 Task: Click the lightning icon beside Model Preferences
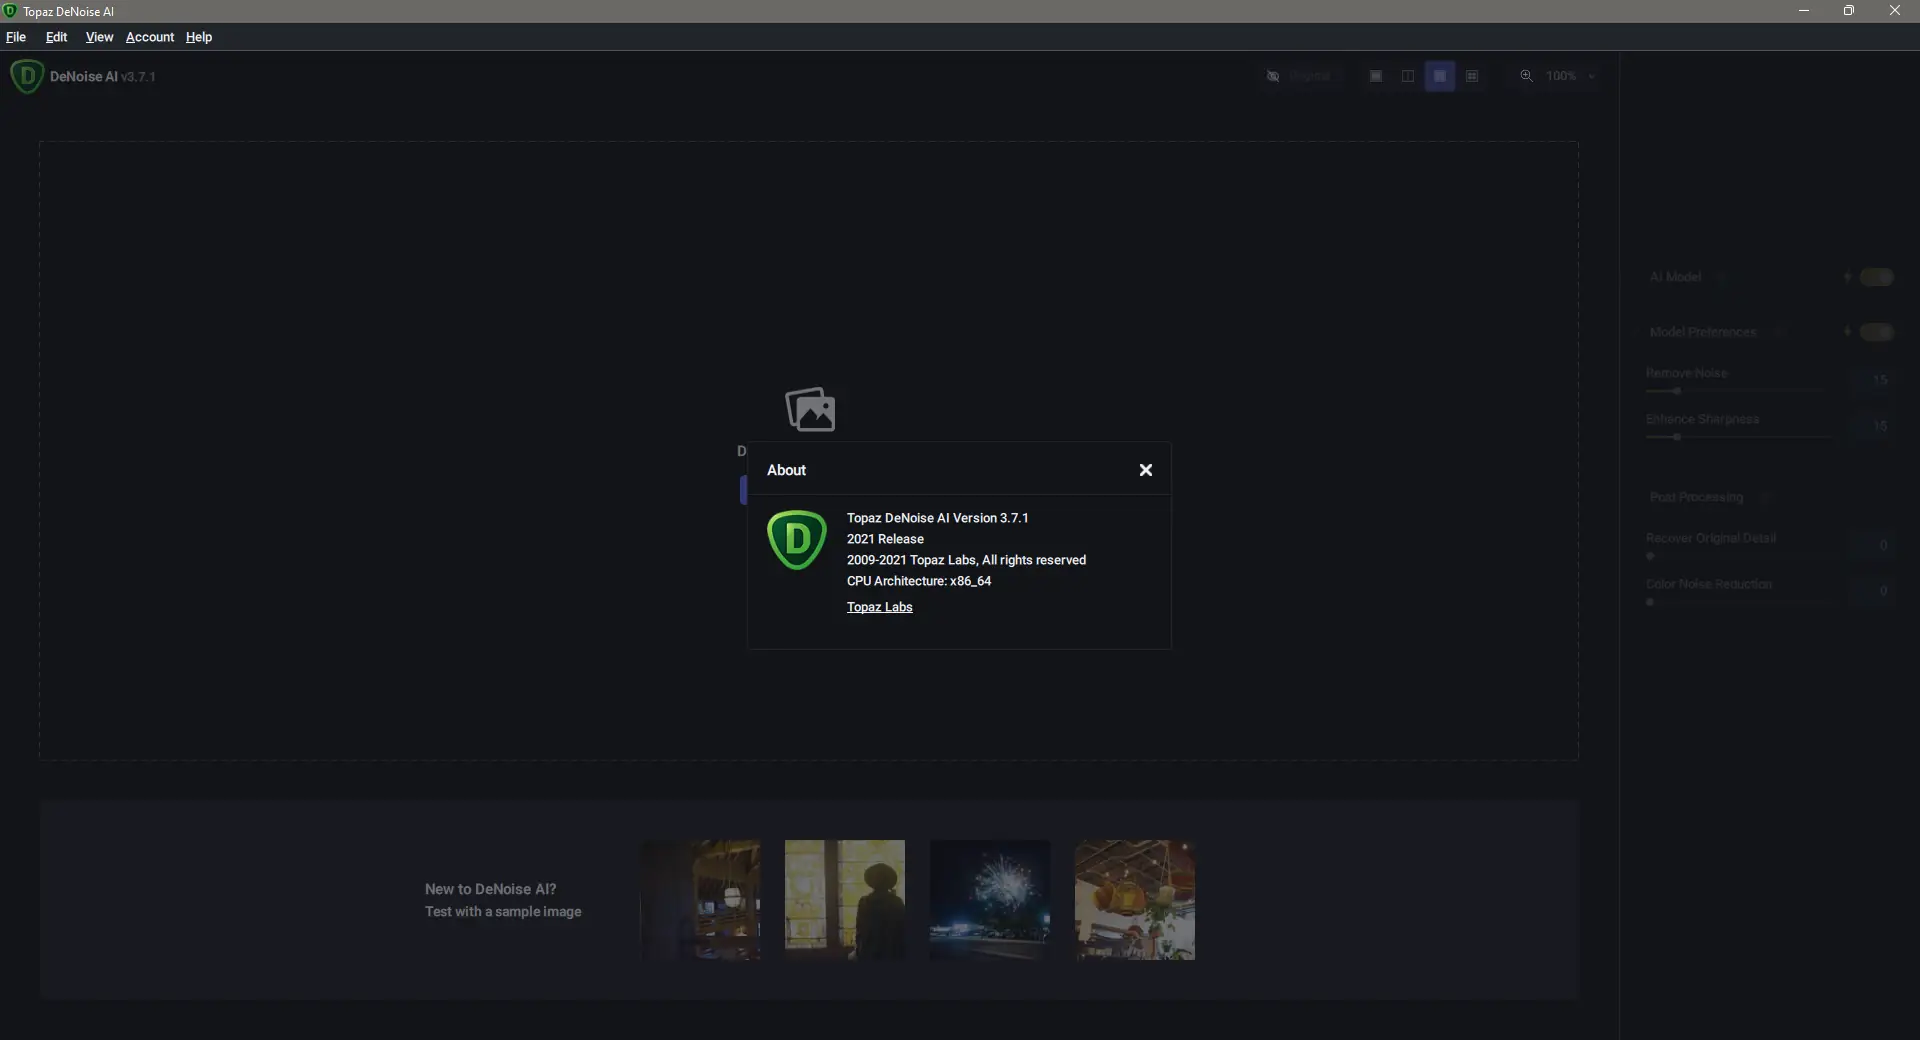tap(1847, 332)
